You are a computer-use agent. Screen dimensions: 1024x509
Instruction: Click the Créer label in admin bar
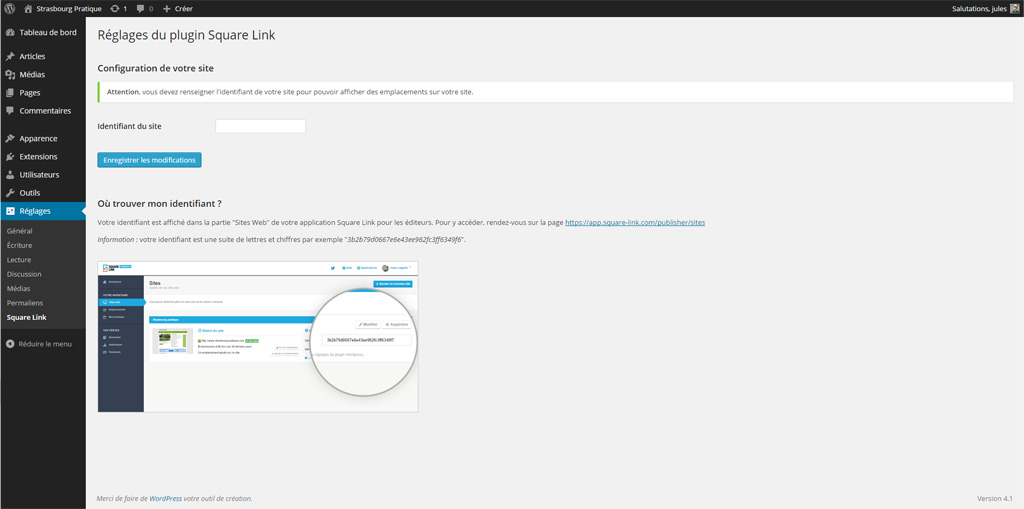[184, 8]
